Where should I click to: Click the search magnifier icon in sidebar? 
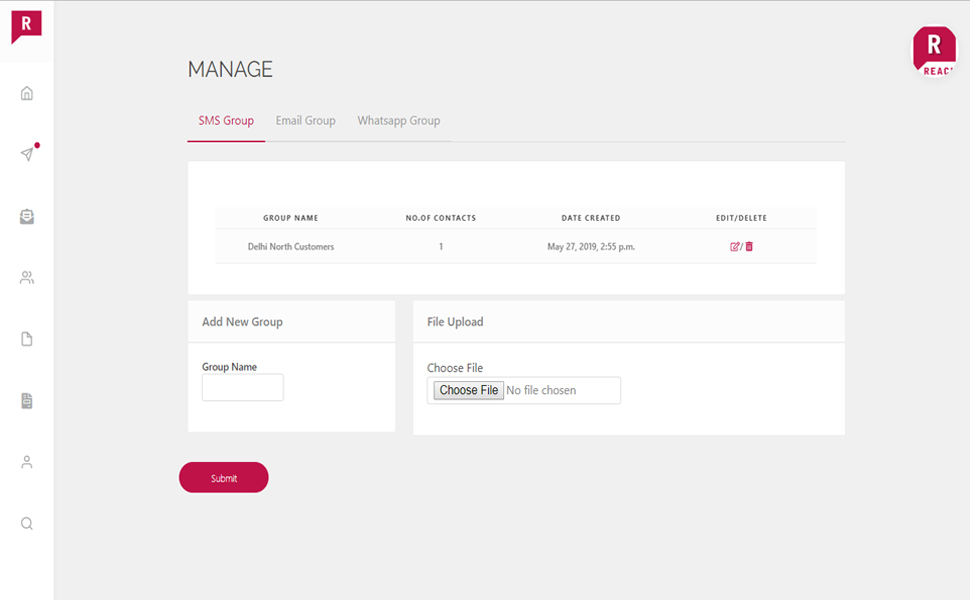coord(27,524)
